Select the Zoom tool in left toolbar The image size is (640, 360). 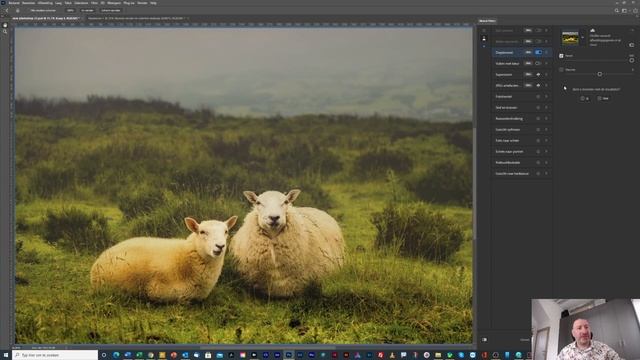[5, 32]
